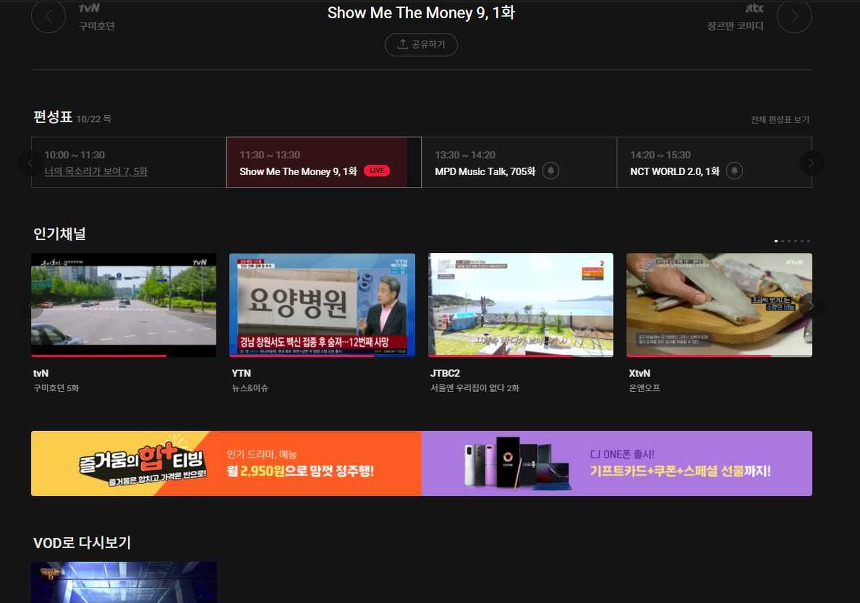Select Show Me The Money 9 live slot

point(324,162)
